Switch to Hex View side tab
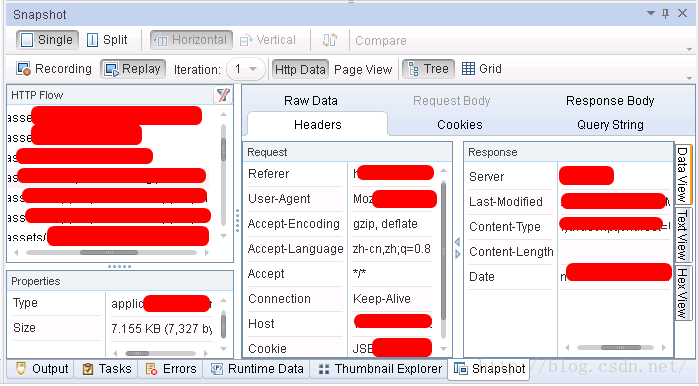 point(683,294)
